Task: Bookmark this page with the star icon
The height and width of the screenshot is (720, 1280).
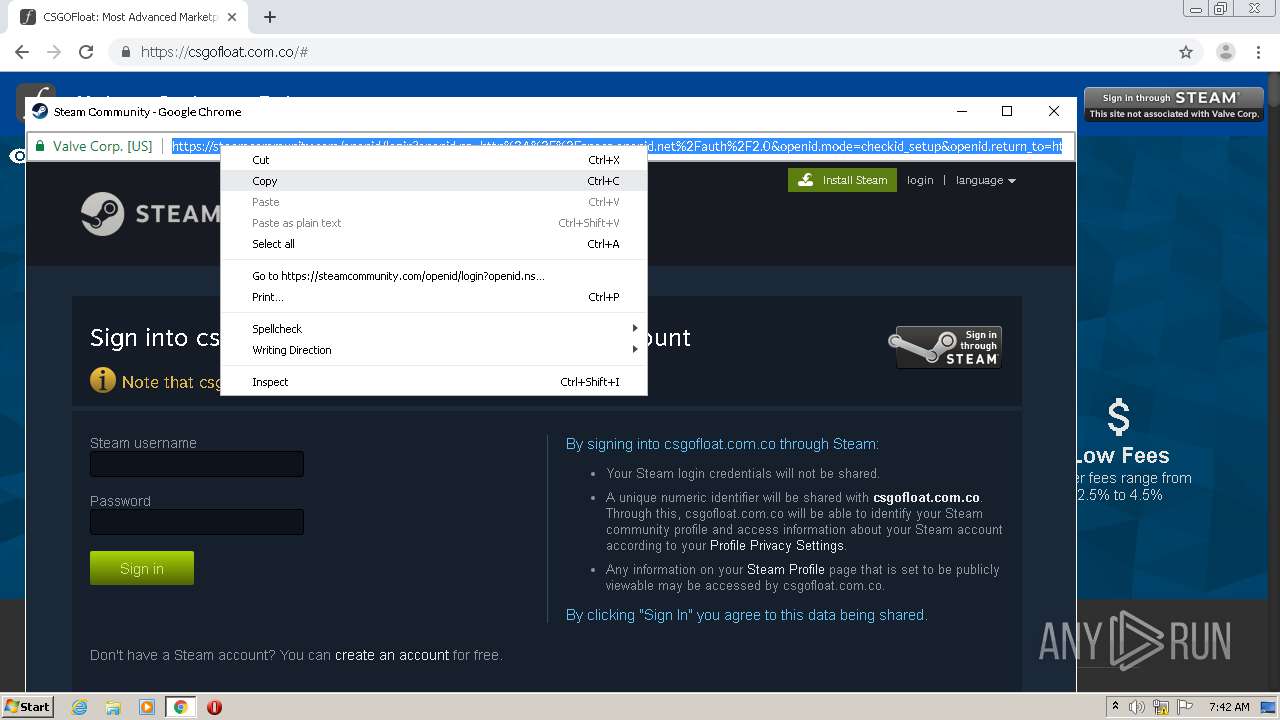Action: tap(1186, 52)
